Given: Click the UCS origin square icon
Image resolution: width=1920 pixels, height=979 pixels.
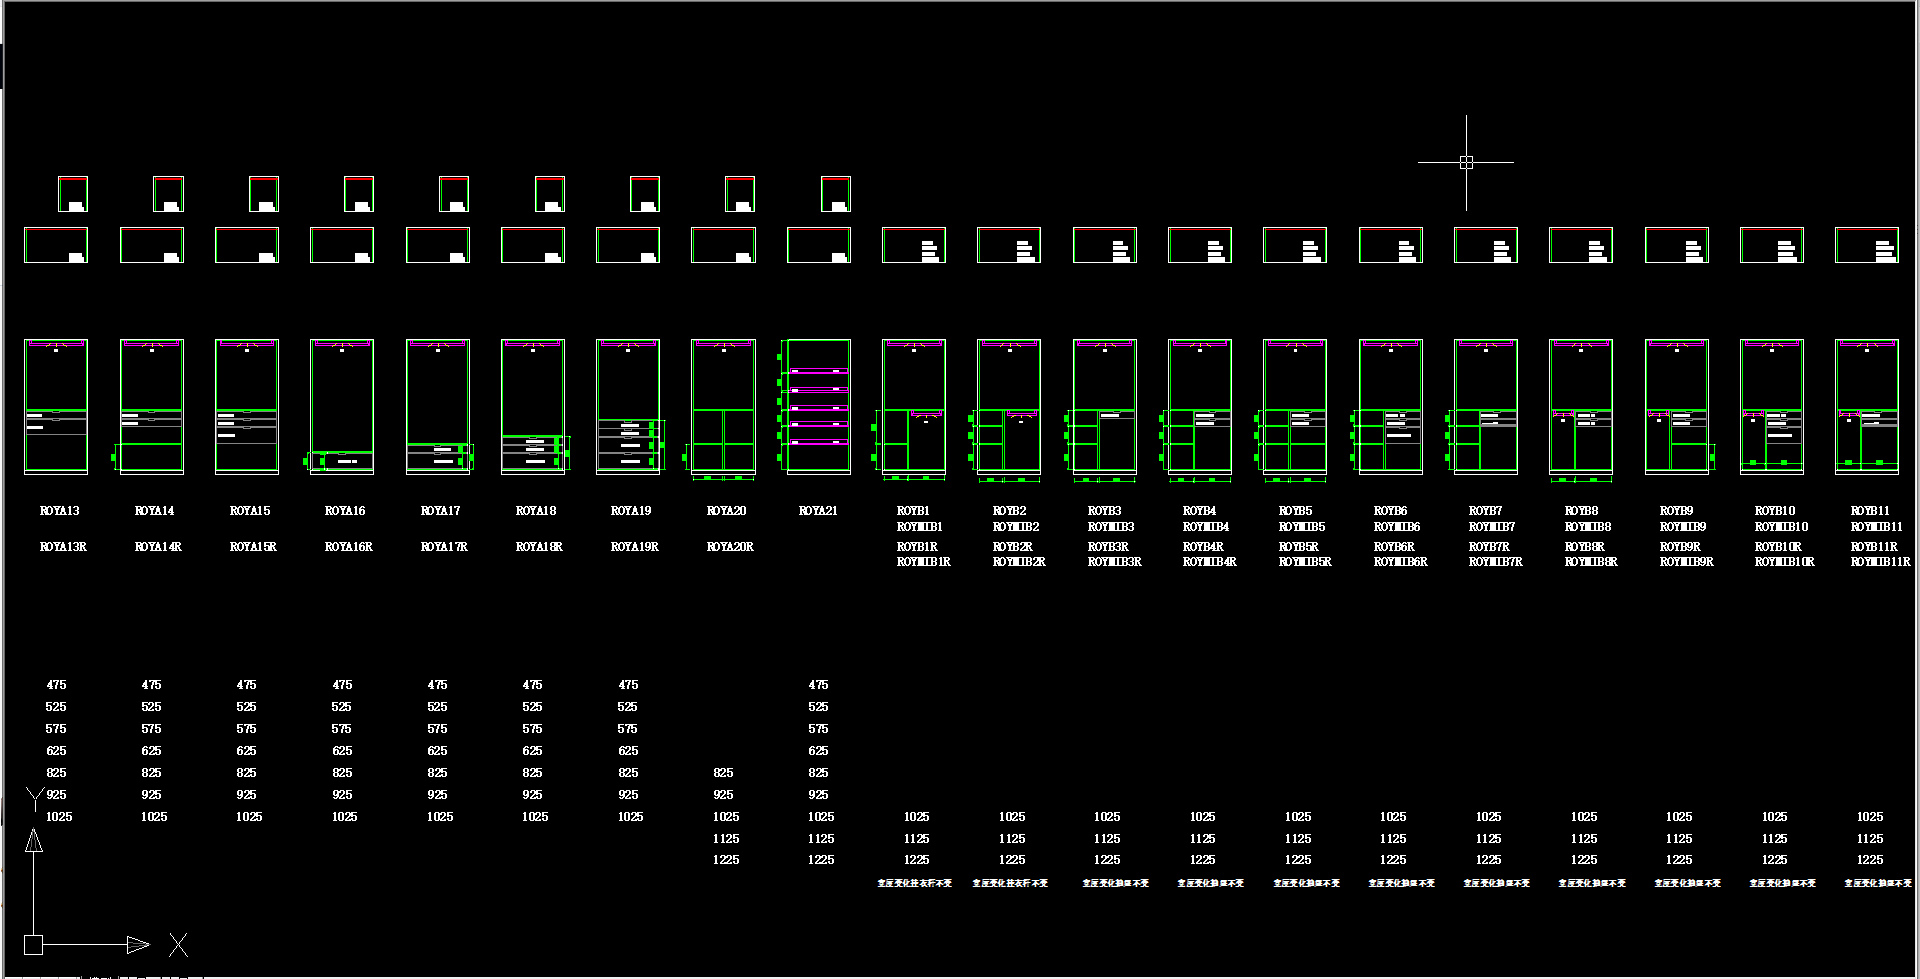Looking at the screenshot, I should click(33, 945).
